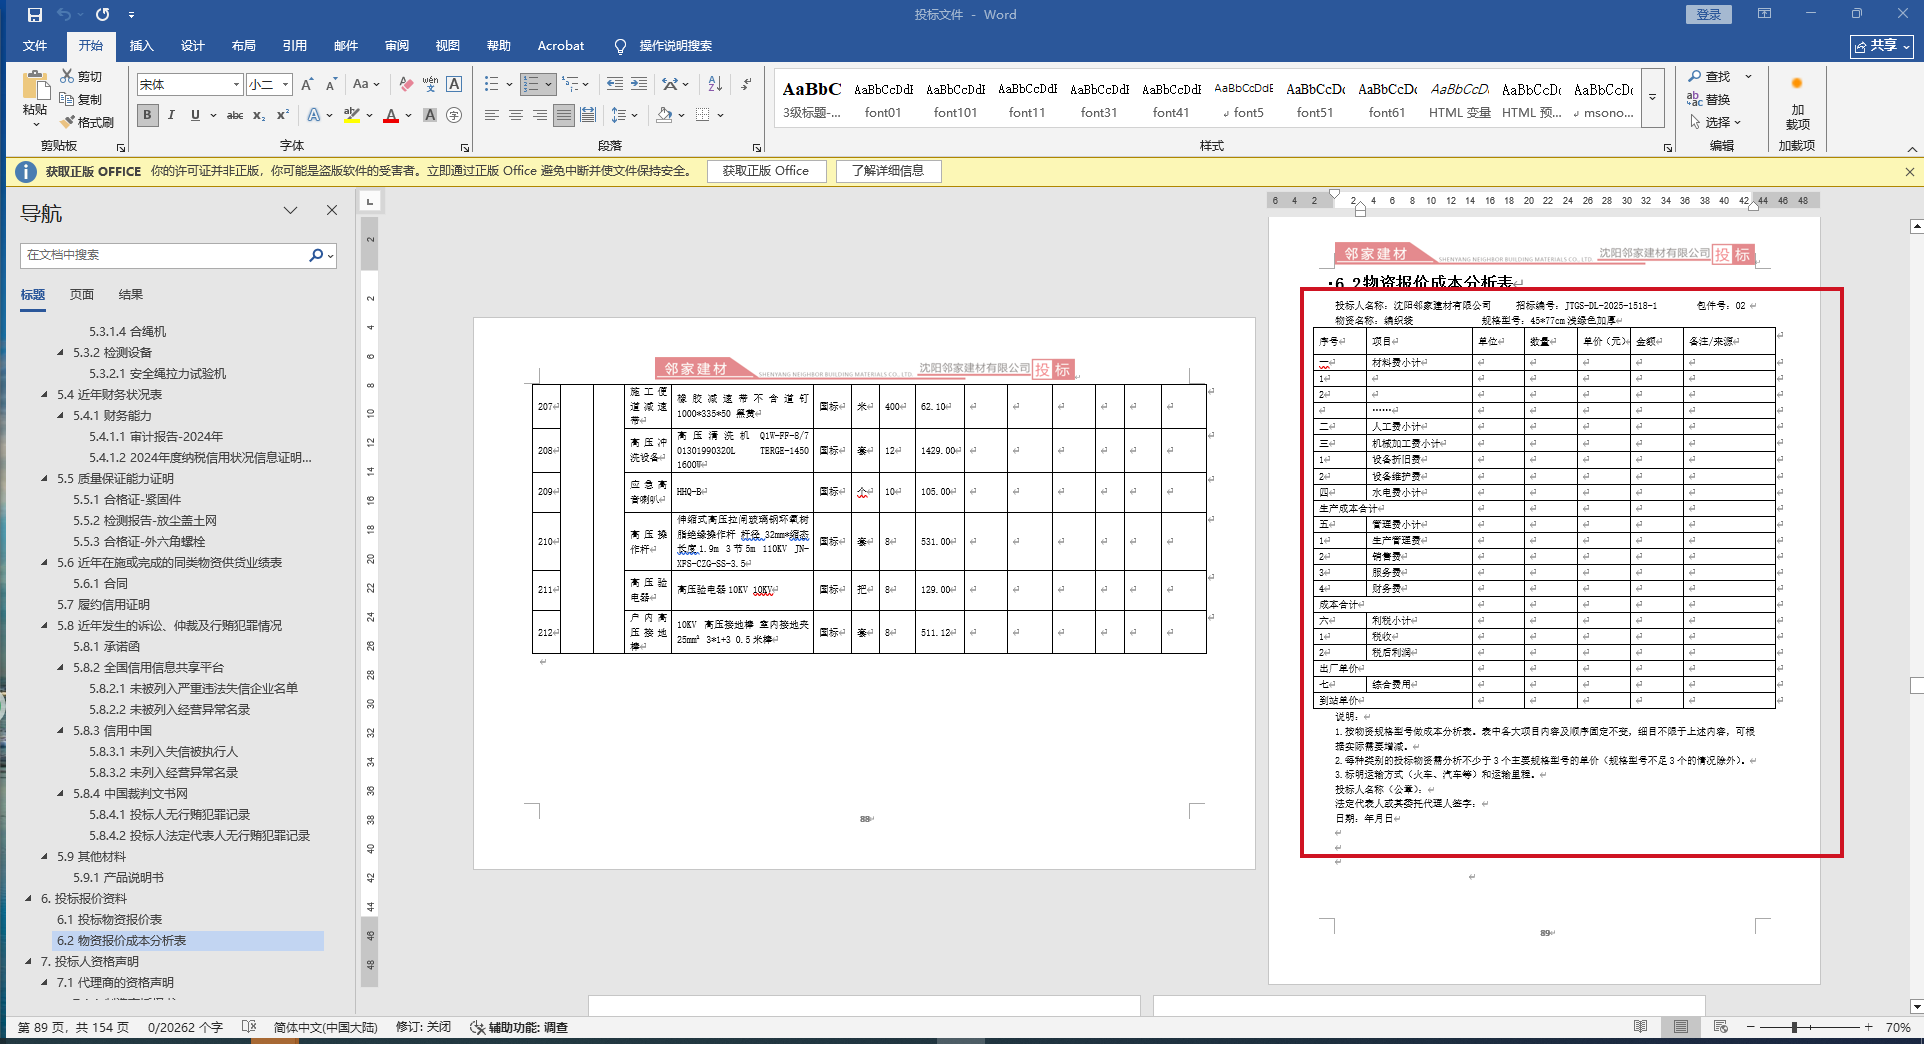Open the 审阅 ribbon tab

396,46
